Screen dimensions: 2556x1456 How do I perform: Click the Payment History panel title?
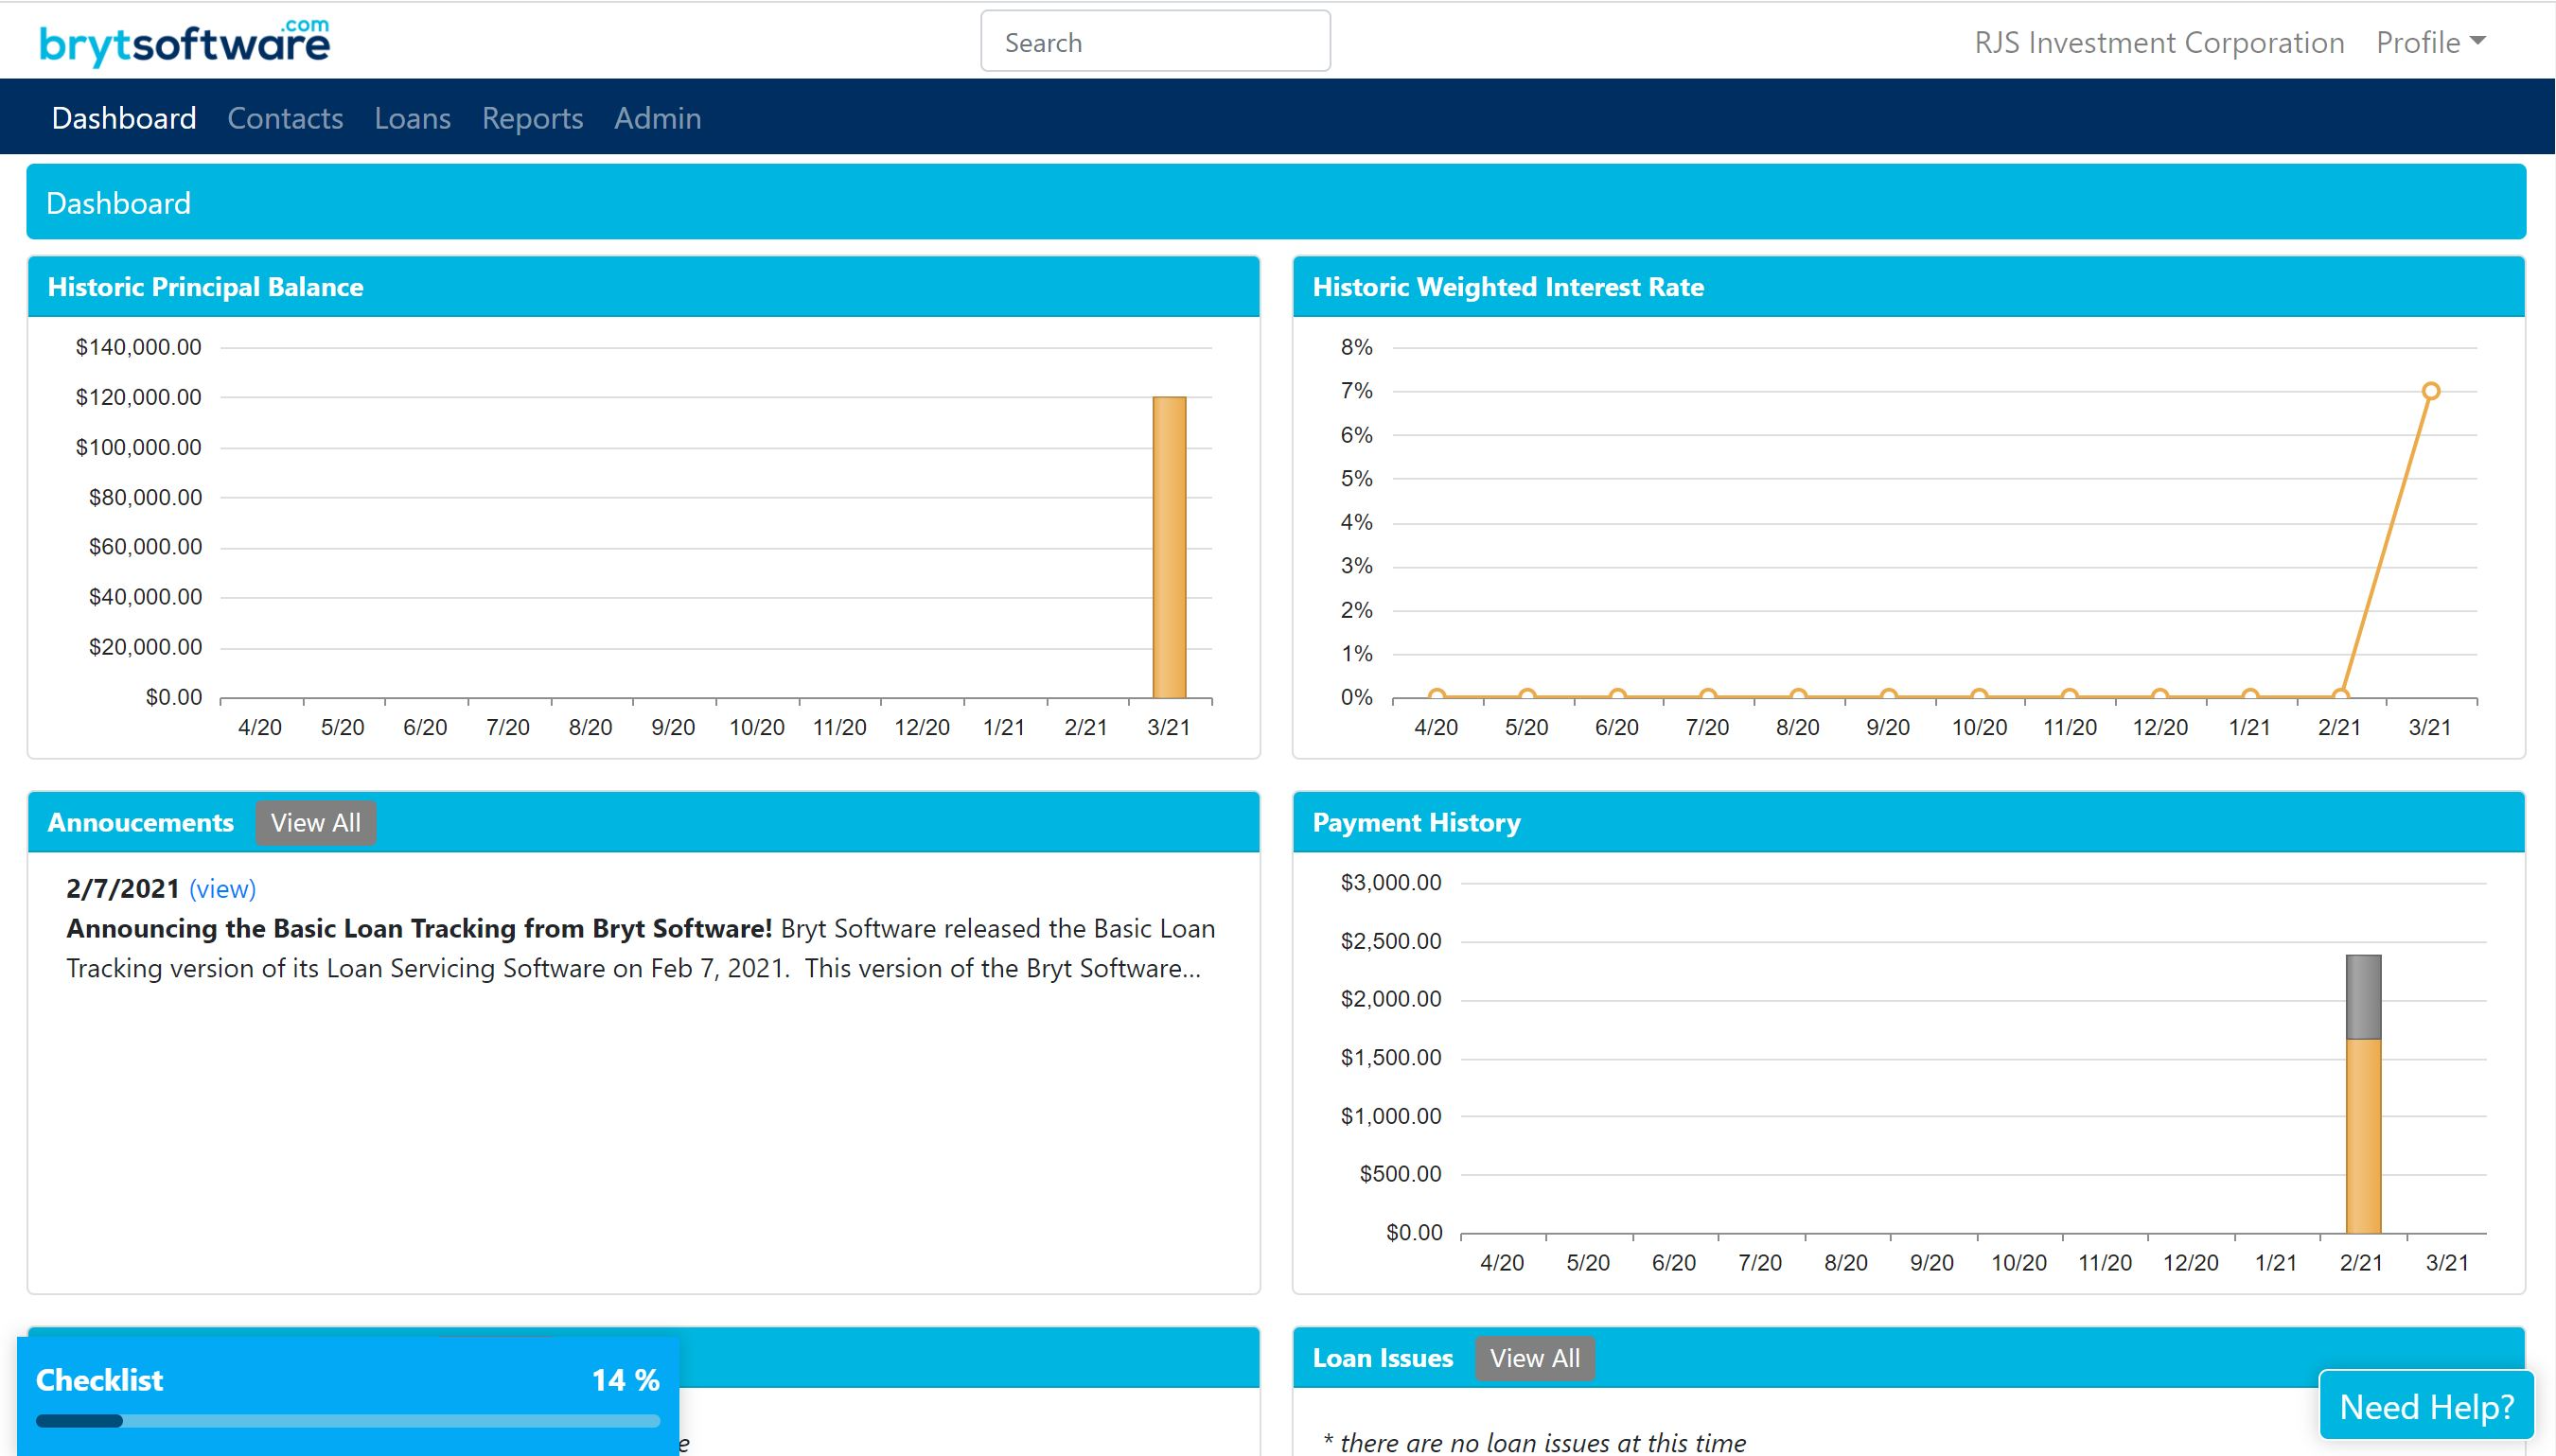click(x=1417, y=822)
